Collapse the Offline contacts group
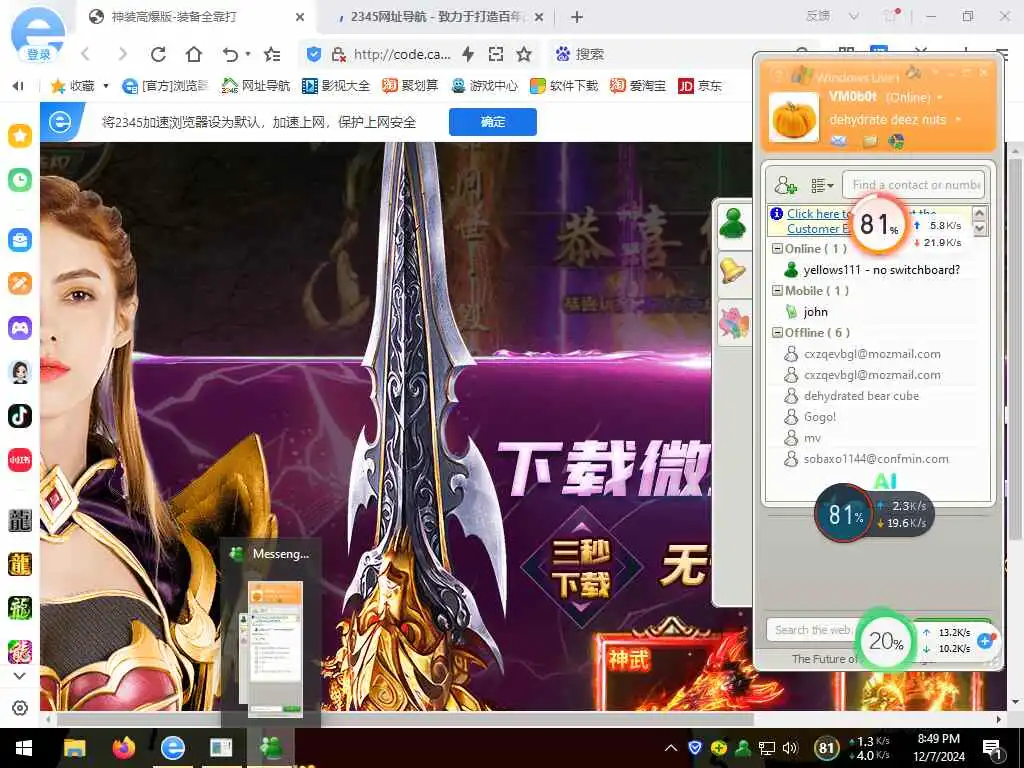Viewport: 1024px width, 768px height. [x=777, y=332]
